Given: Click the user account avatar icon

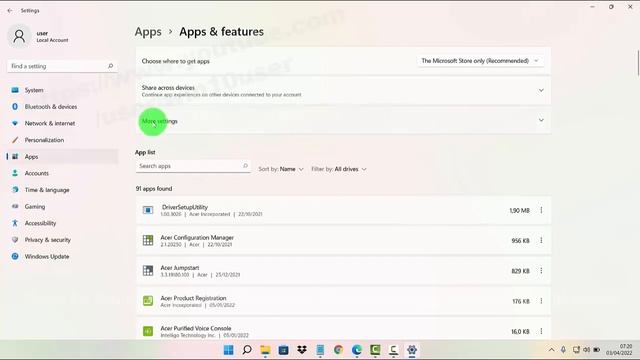Looking at the screenshot, I should [19, 36].
